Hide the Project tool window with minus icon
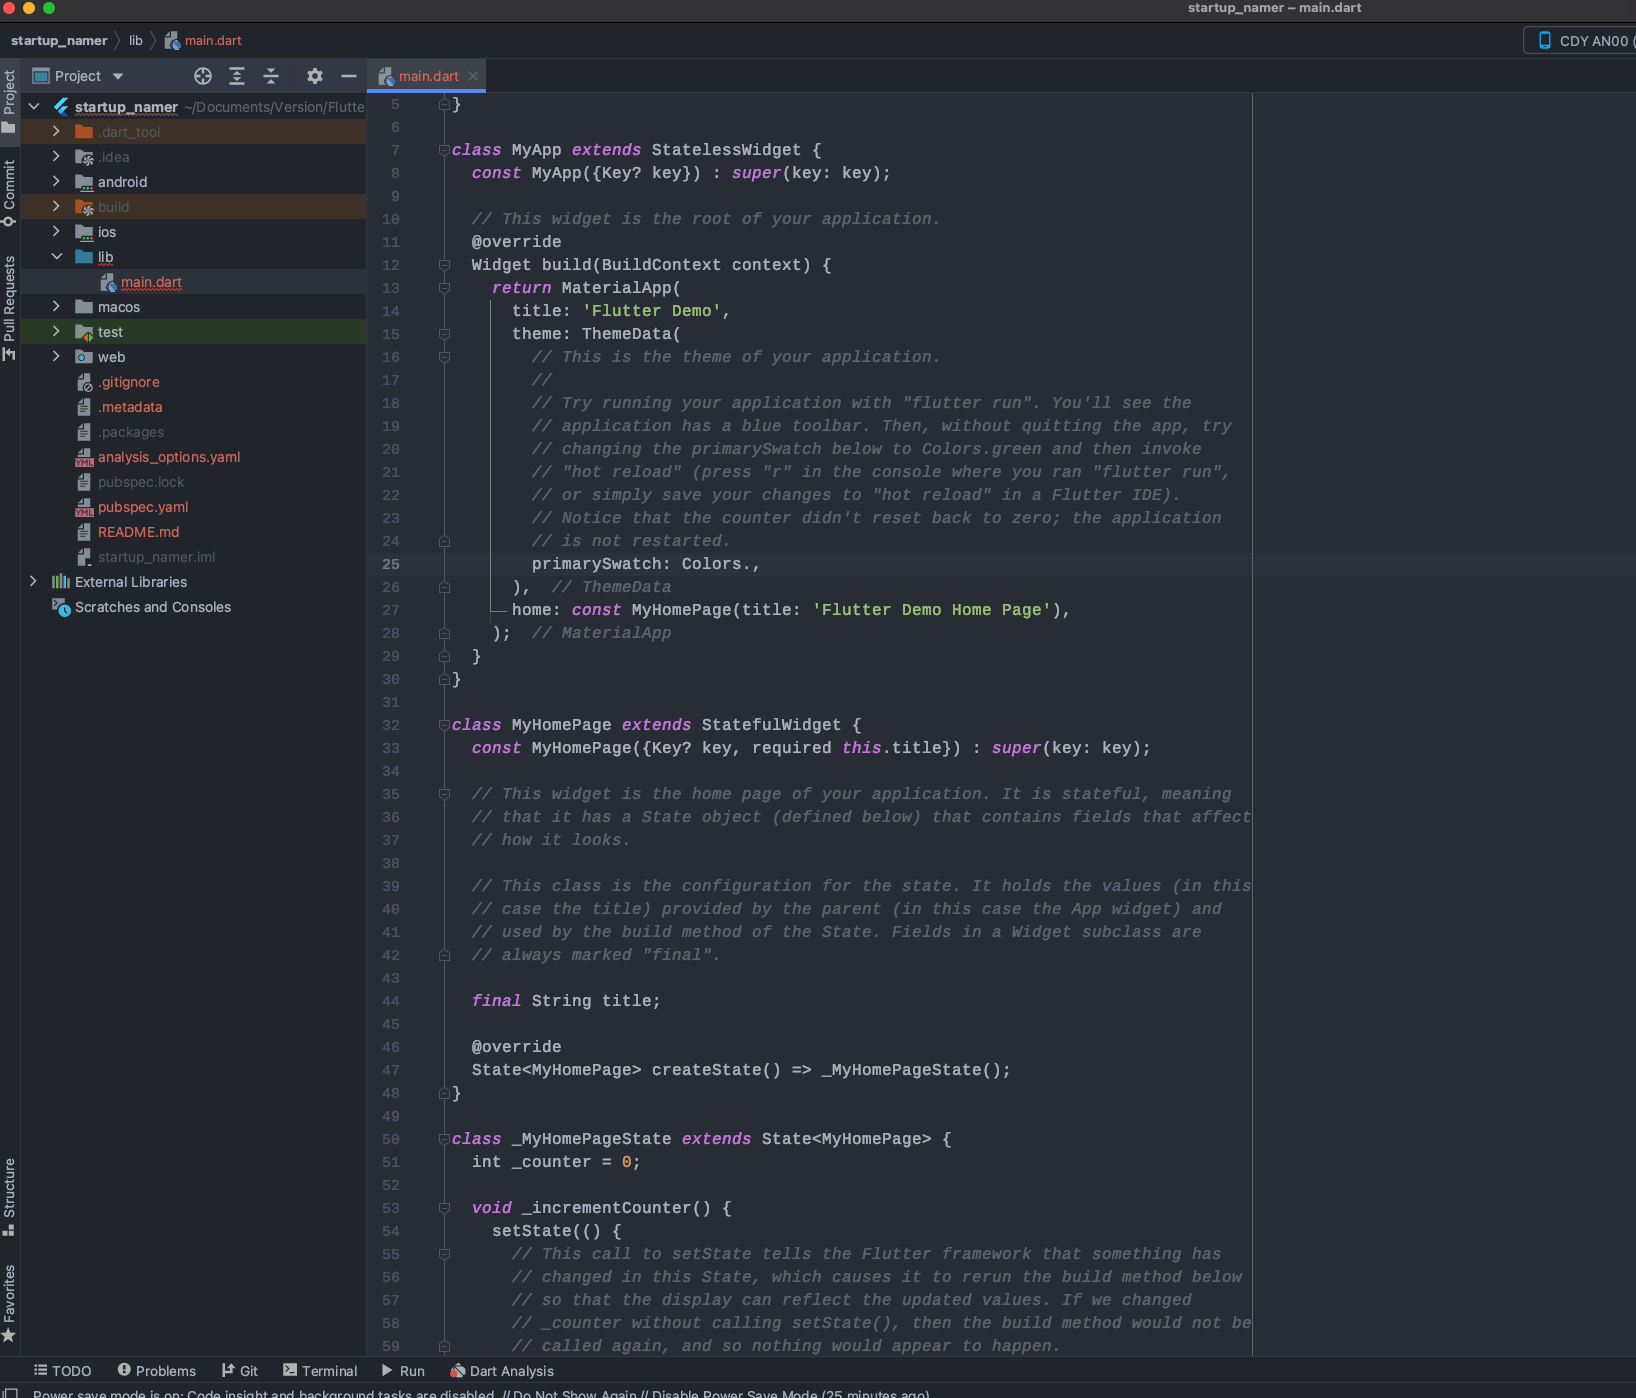 click(x=348, y=76)
